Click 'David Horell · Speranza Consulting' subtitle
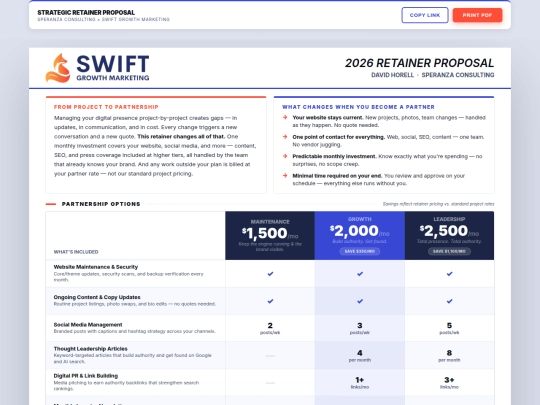The height and width of the screenshot is (405, 540). tap(433, 75)
